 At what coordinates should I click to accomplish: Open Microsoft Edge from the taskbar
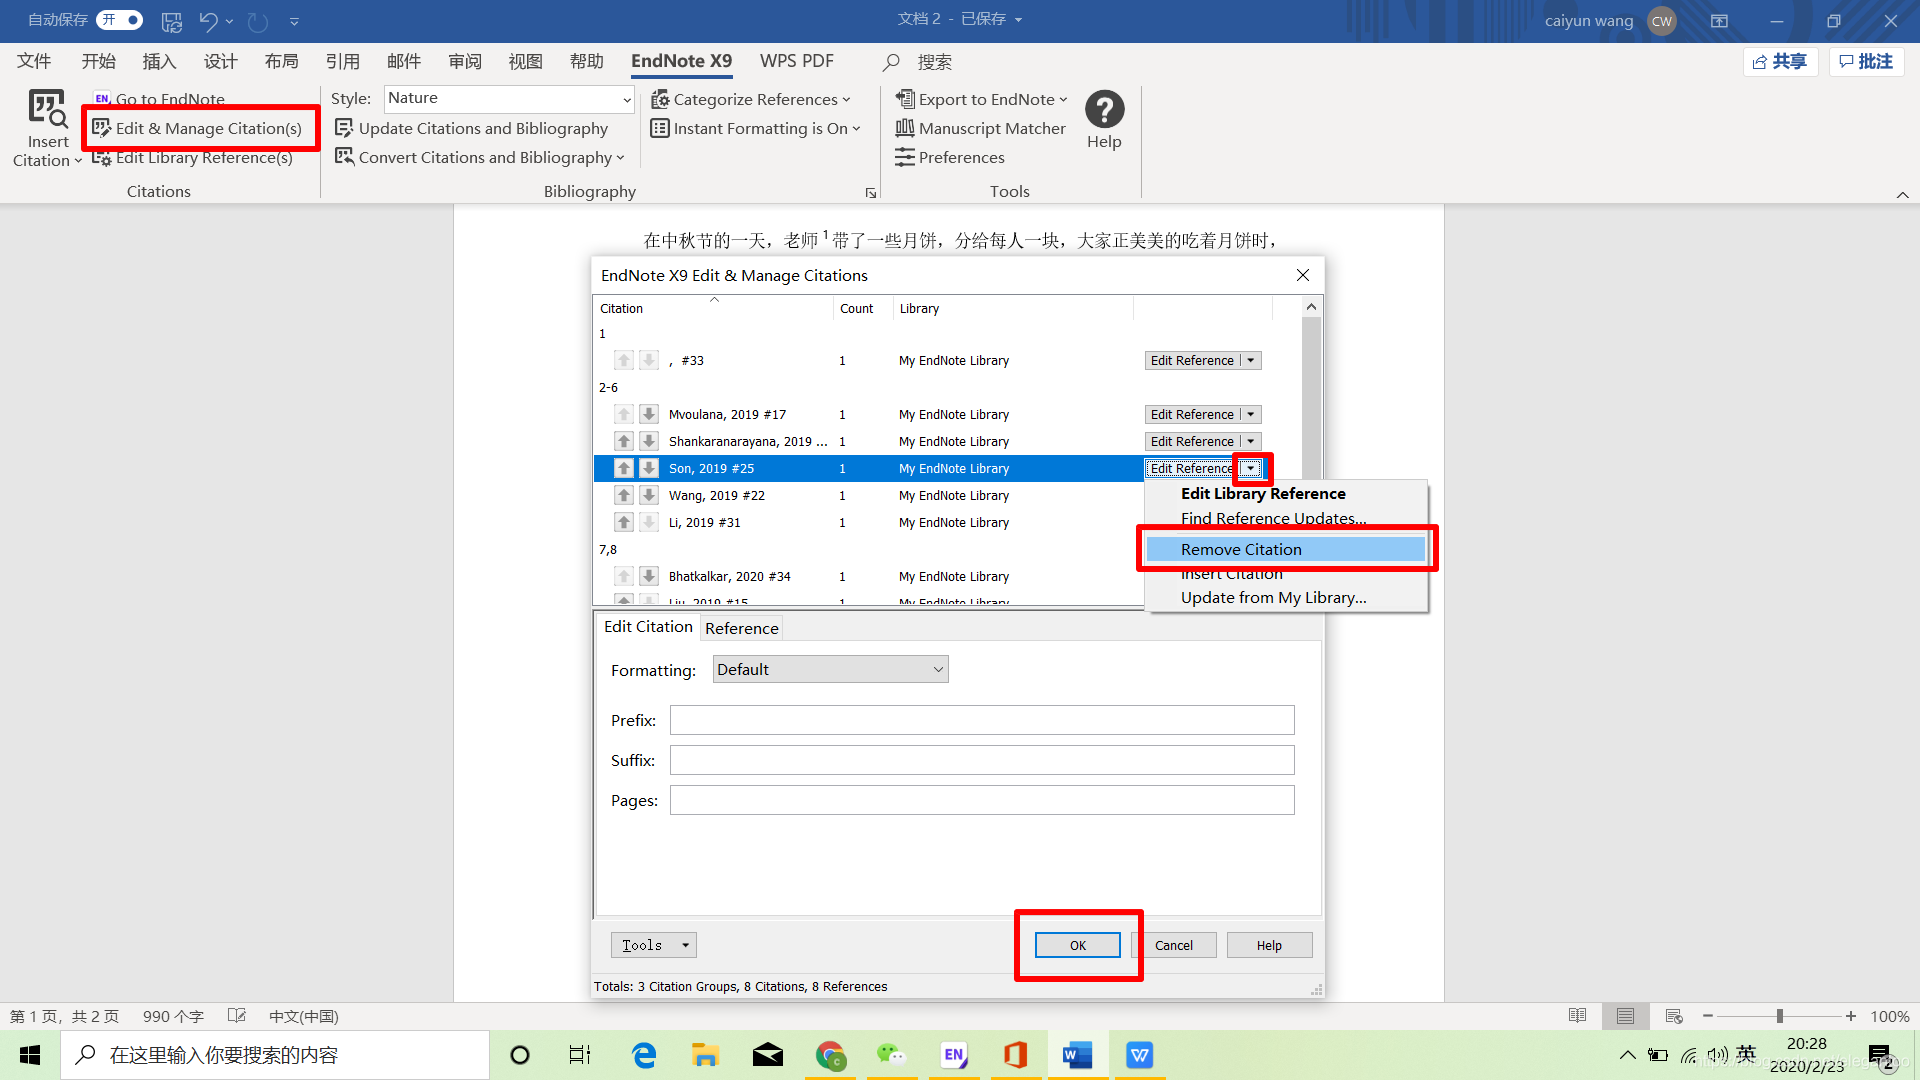[x=644, y=1055]
